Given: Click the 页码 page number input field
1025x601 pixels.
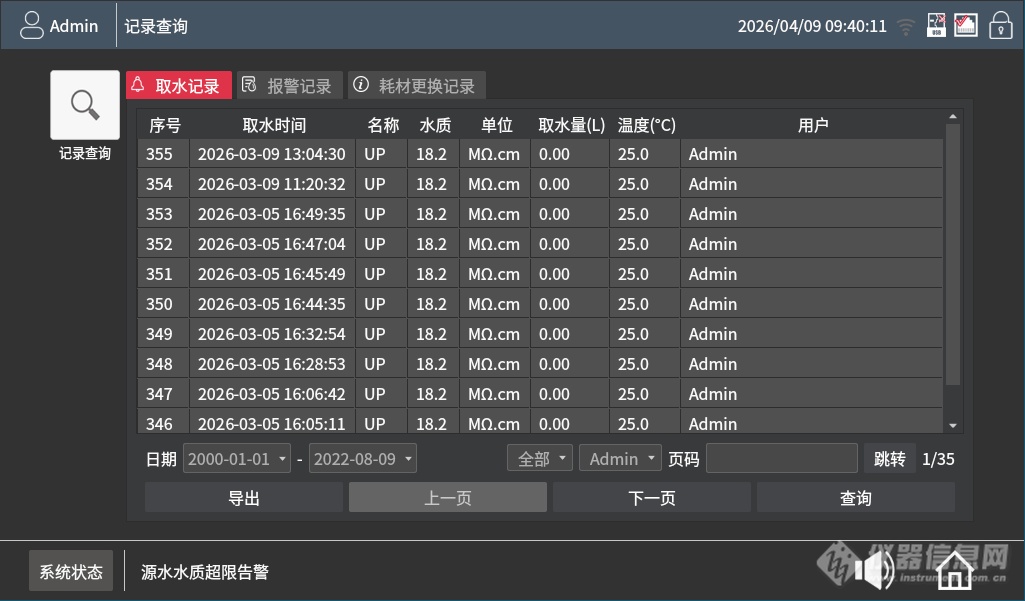Looking at the screenshot, I should pos(782,458).
